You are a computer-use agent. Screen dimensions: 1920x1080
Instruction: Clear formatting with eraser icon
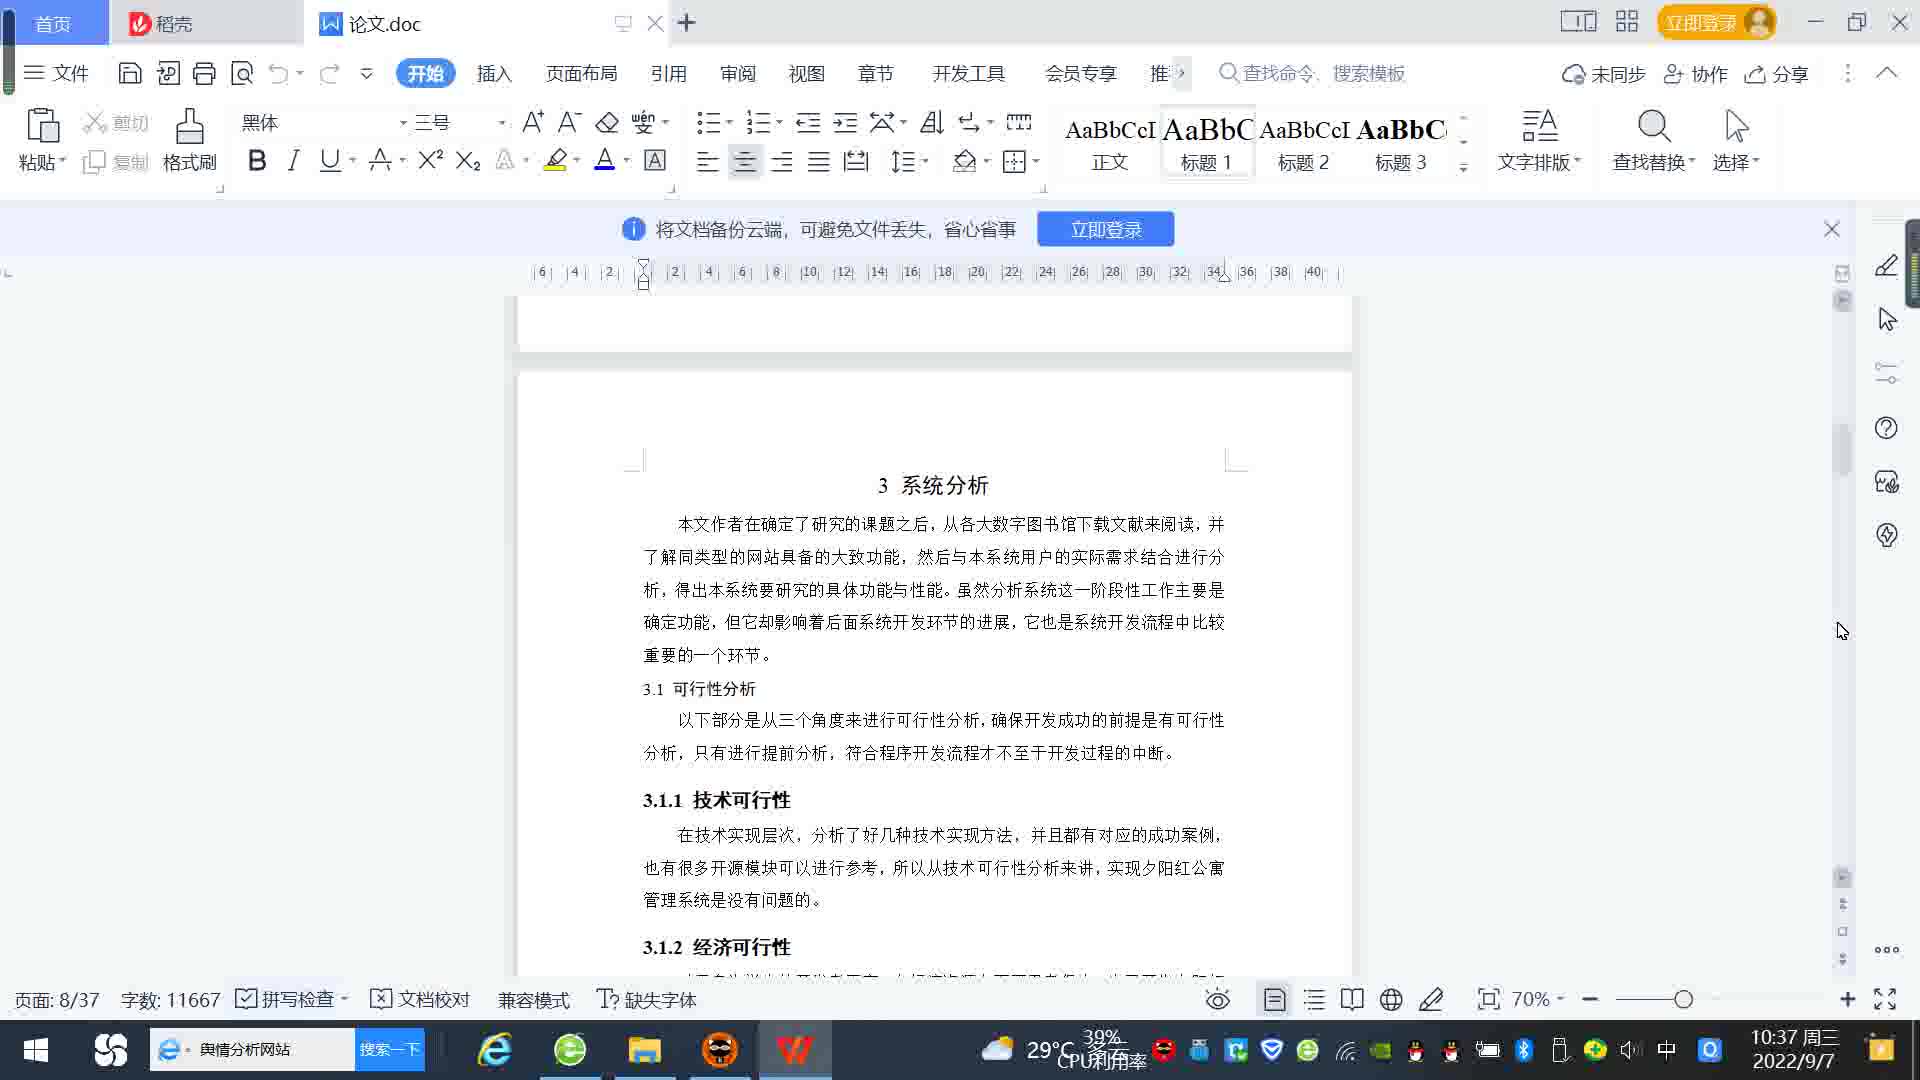(x=606, y=122)
